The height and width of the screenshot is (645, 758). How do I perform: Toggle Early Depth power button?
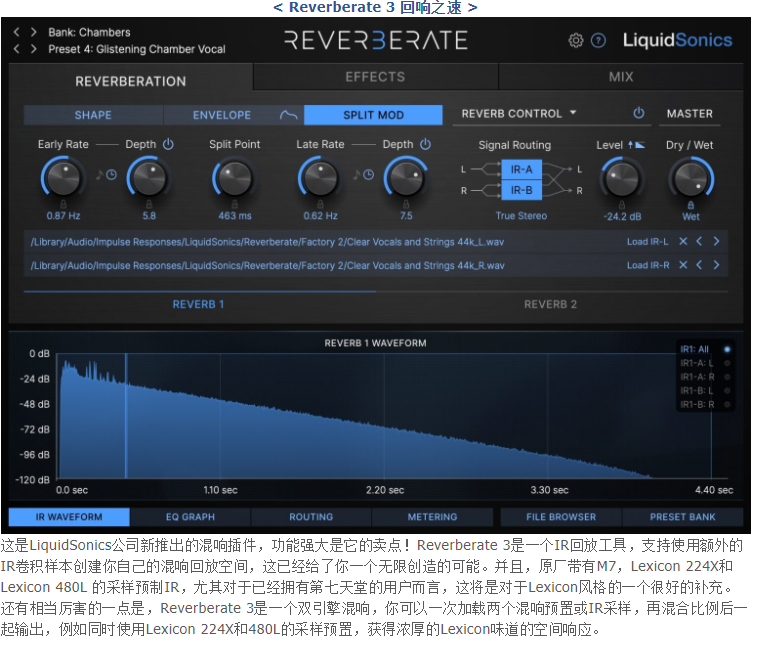[x=169, y=145]
